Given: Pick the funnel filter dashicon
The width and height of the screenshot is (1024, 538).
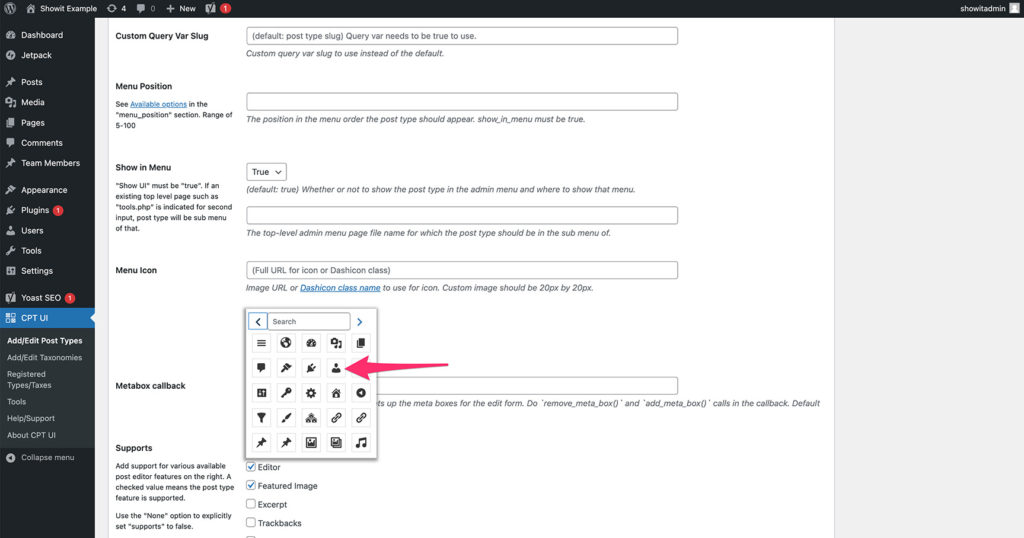Looking at the screenshot, I should click(260, 418).
